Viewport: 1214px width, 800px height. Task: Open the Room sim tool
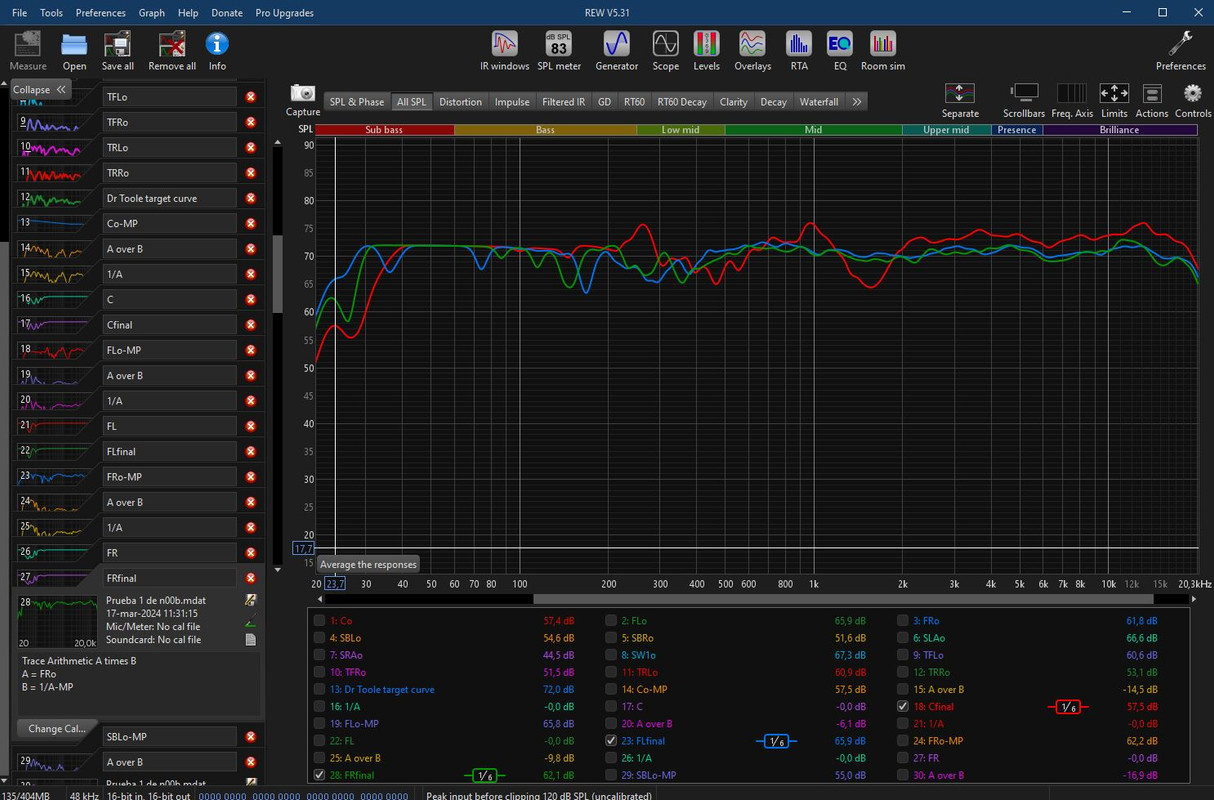click(883, 50)
